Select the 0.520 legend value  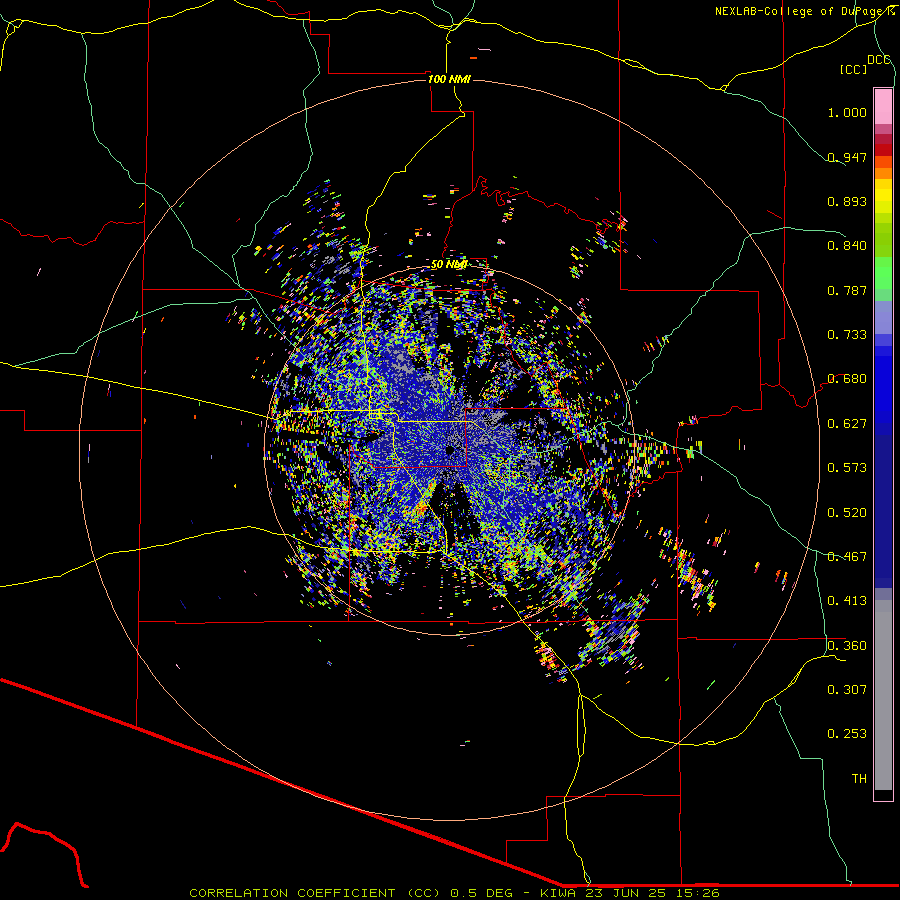click(x=847, y=512)
